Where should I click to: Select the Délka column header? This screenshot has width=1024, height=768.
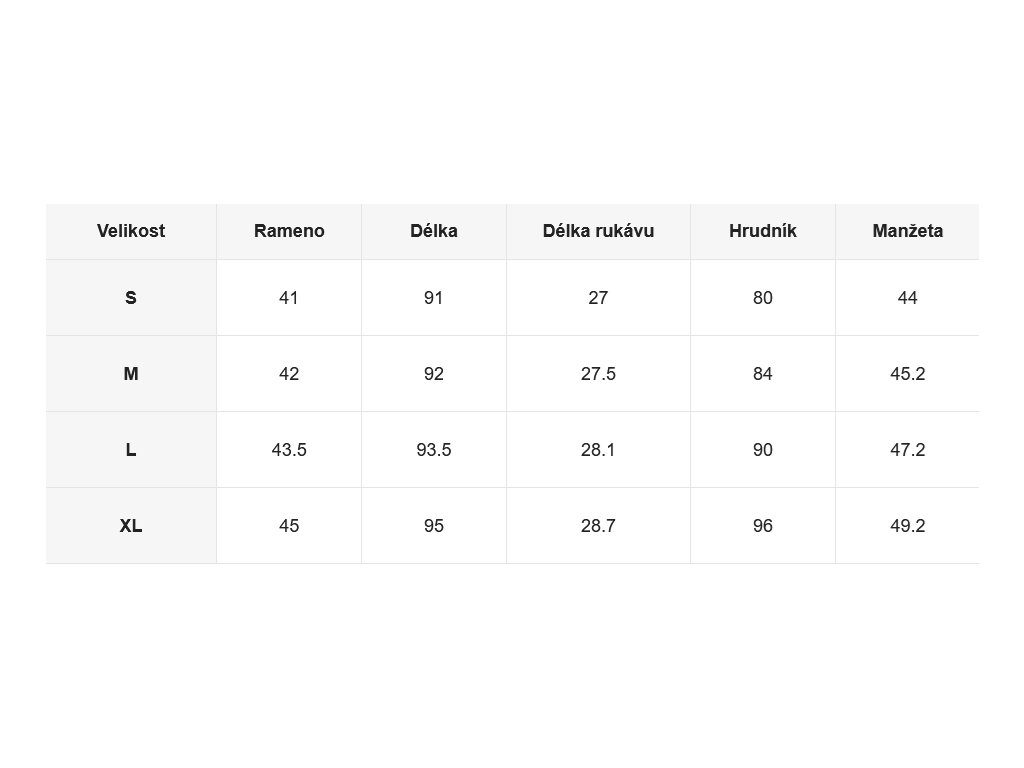click(x=434, y=231)
